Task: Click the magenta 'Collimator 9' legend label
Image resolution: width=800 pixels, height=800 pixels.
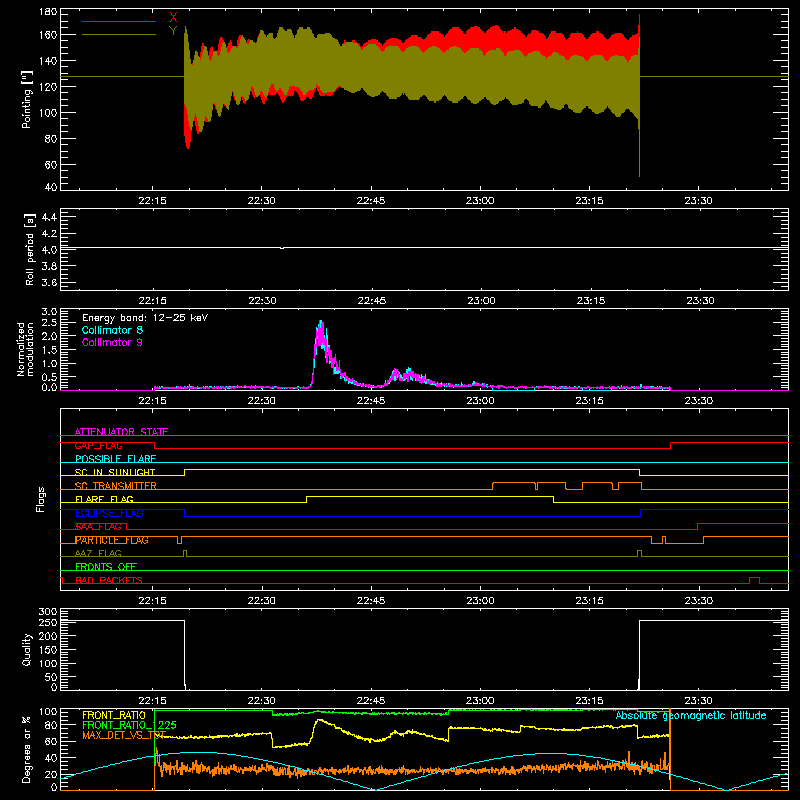Action: pyautogui.click(x=112, y=342)
